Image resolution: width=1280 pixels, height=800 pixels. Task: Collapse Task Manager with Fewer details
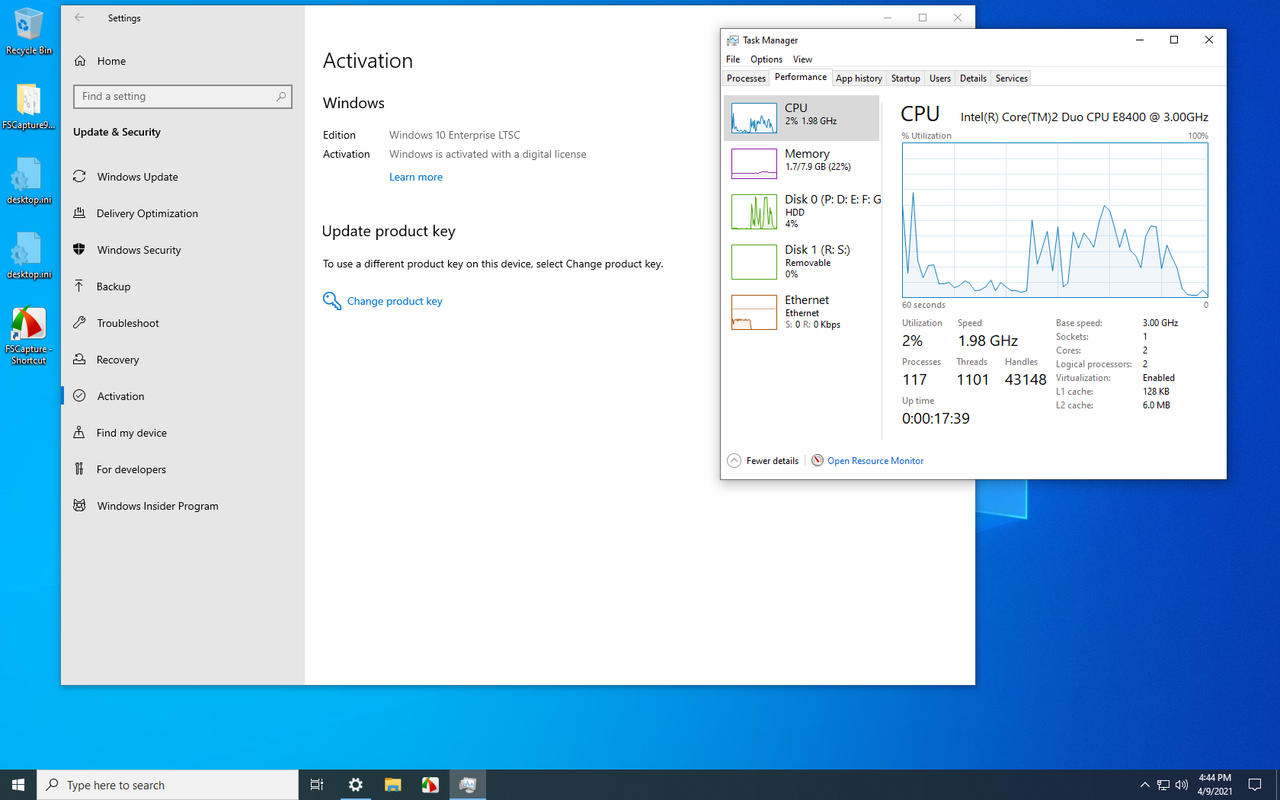coord(763,461)
